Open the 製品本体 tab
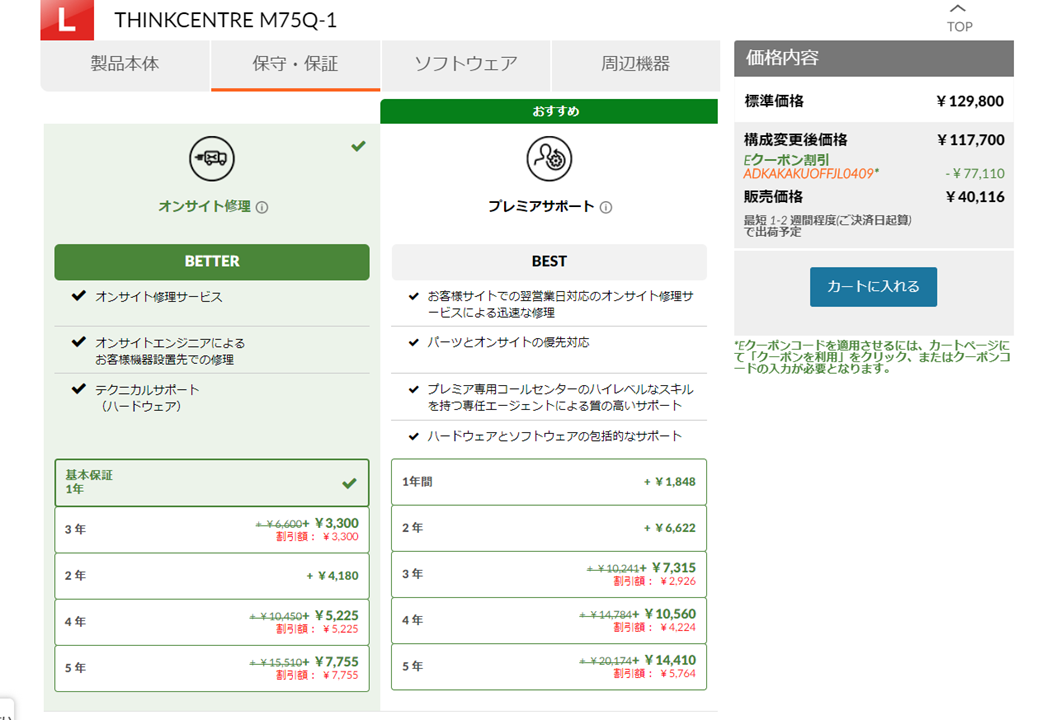This screenshot has width=1042, height=720. [125, 64]
